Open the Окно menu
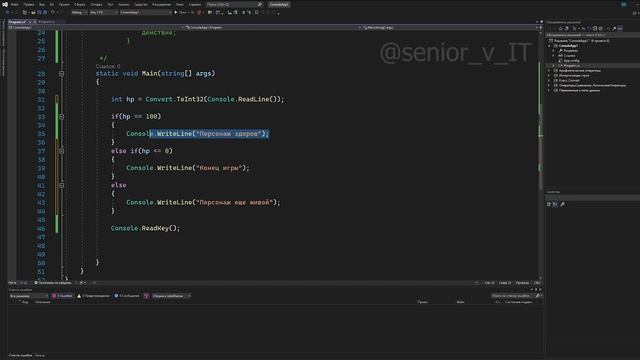Image resolution: width=640 pixels, height=360 pixels. click(x=180, y=4)
